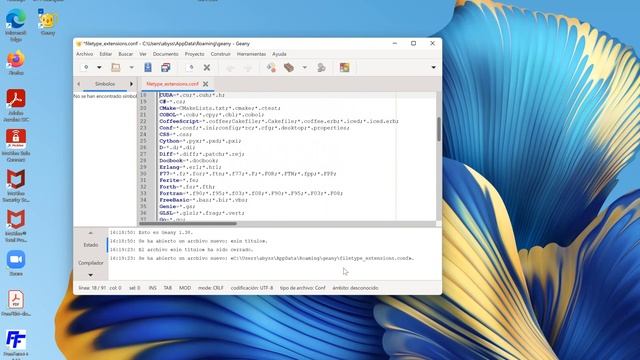Open the Ver menu
Viewport: 640px width, 360px height.
(142, 54)
